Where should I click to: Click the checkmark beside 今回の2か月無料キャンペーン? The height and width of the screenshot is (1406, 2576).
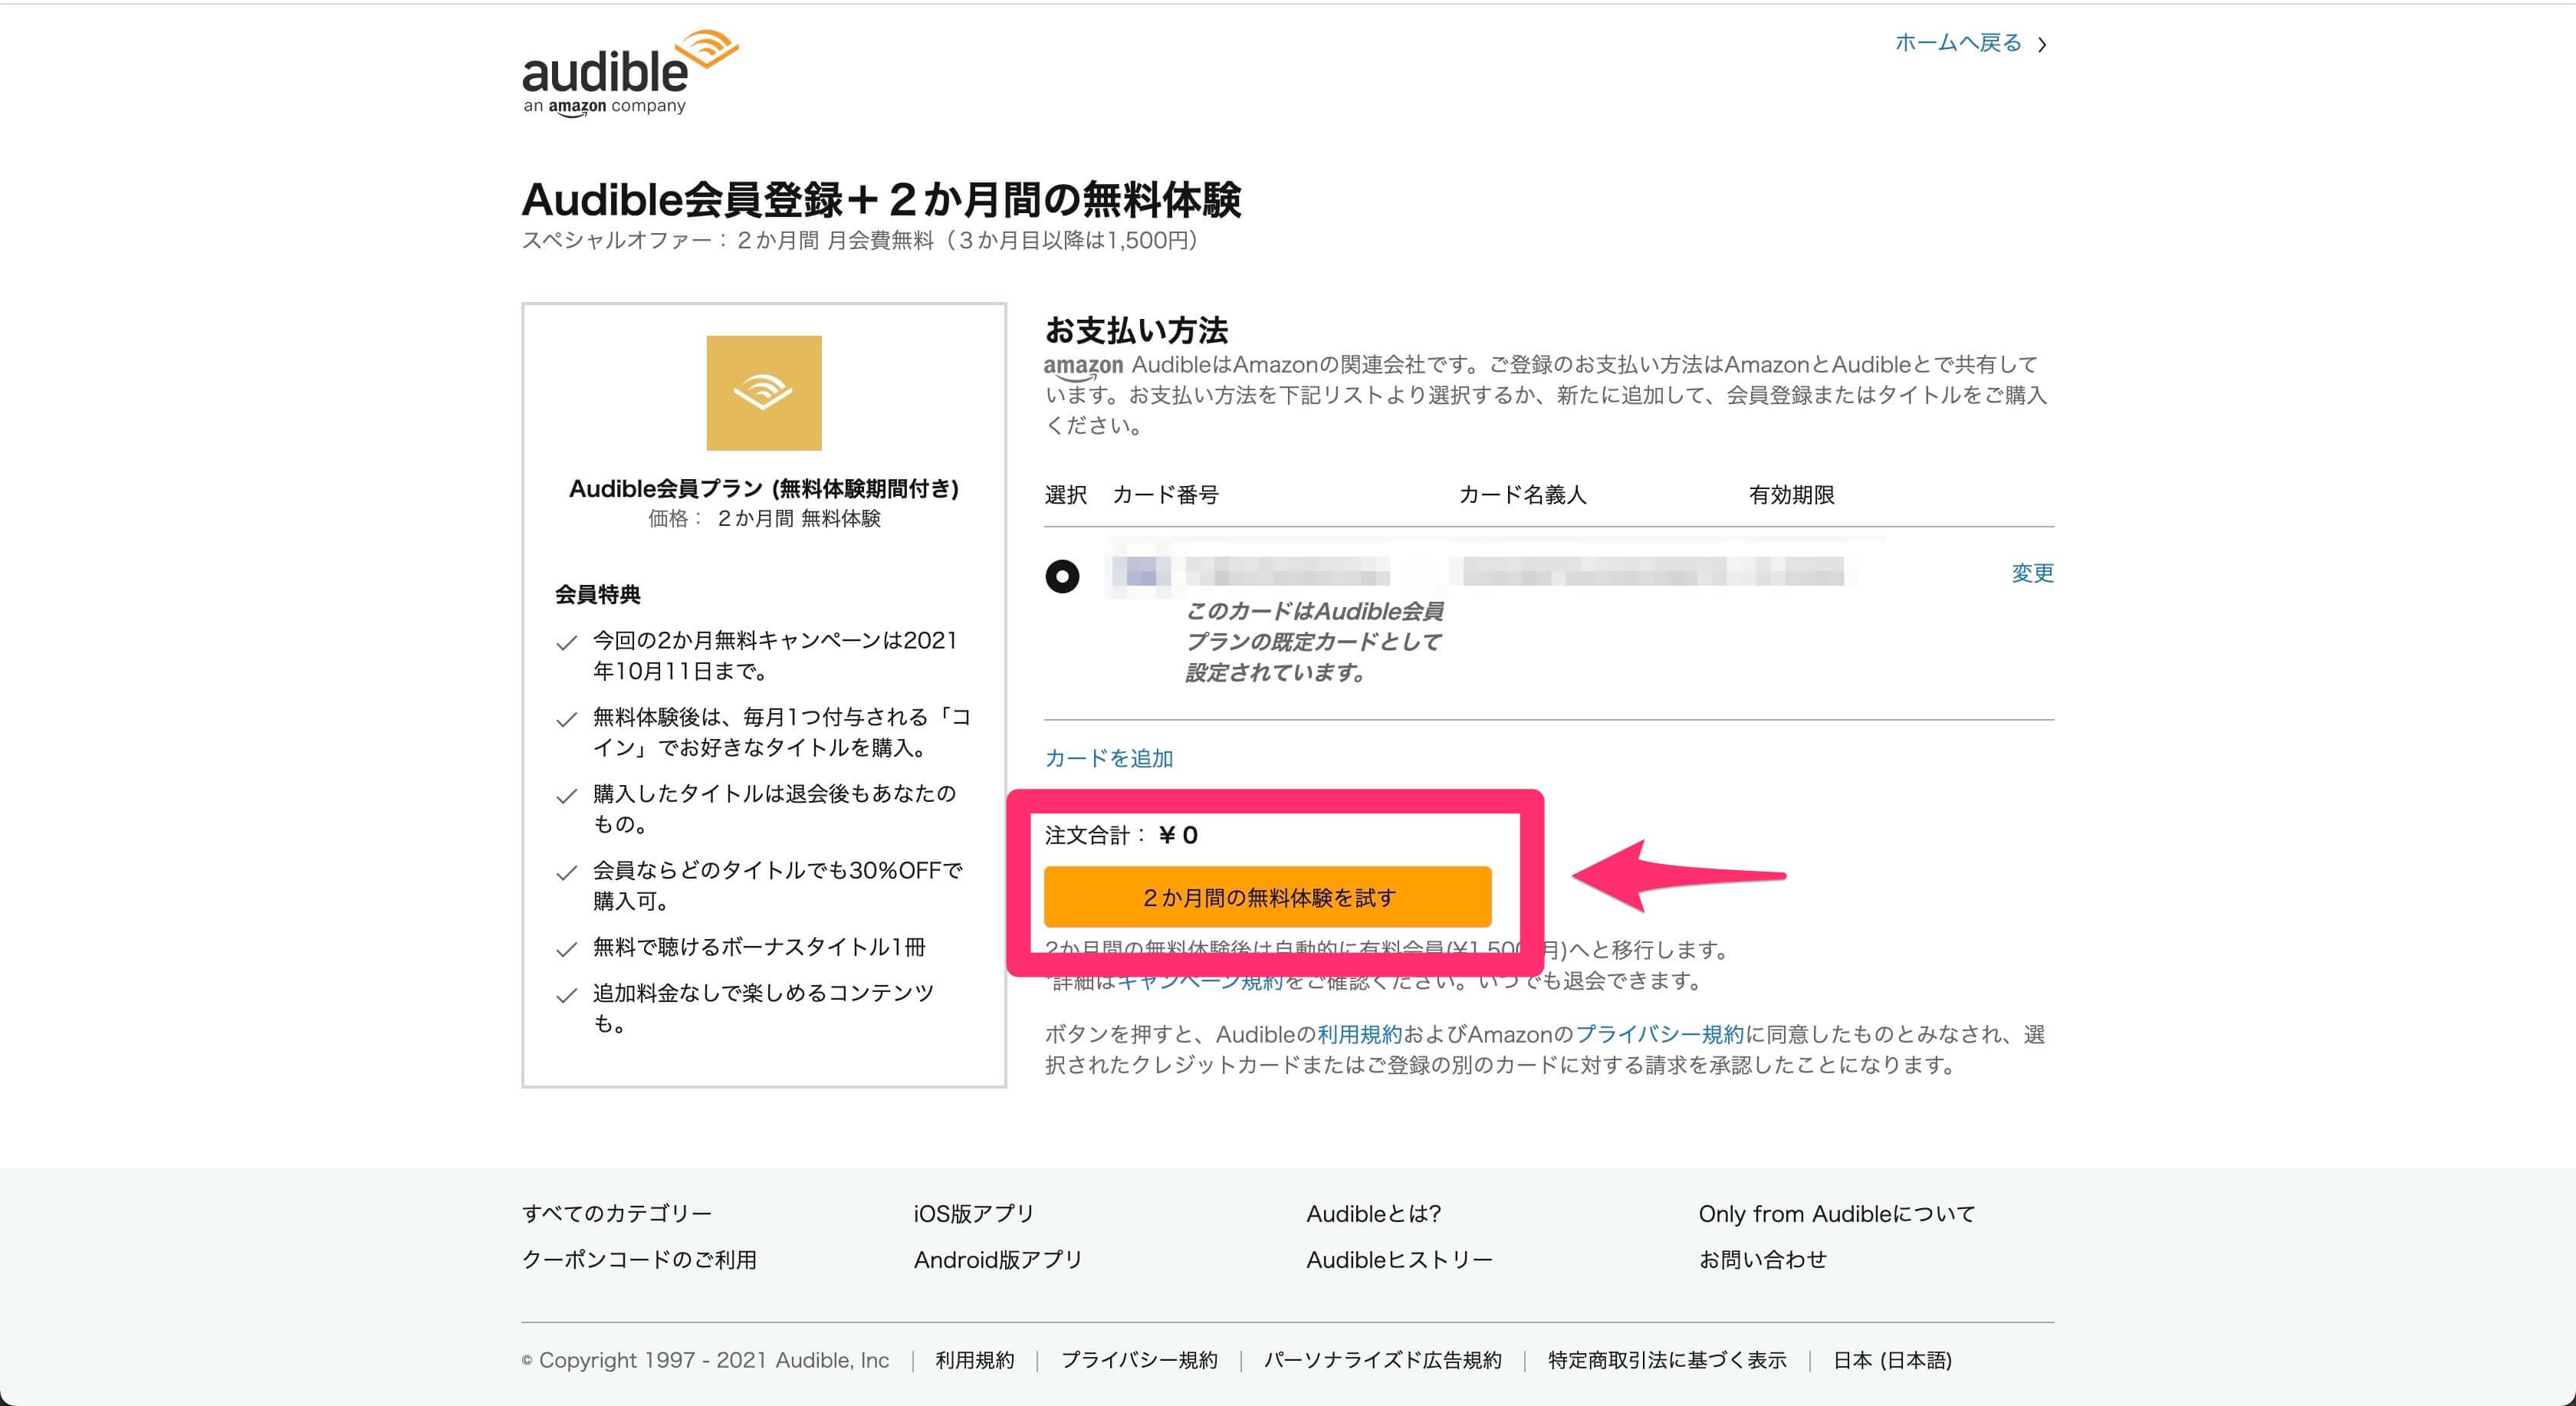[566, 643]
